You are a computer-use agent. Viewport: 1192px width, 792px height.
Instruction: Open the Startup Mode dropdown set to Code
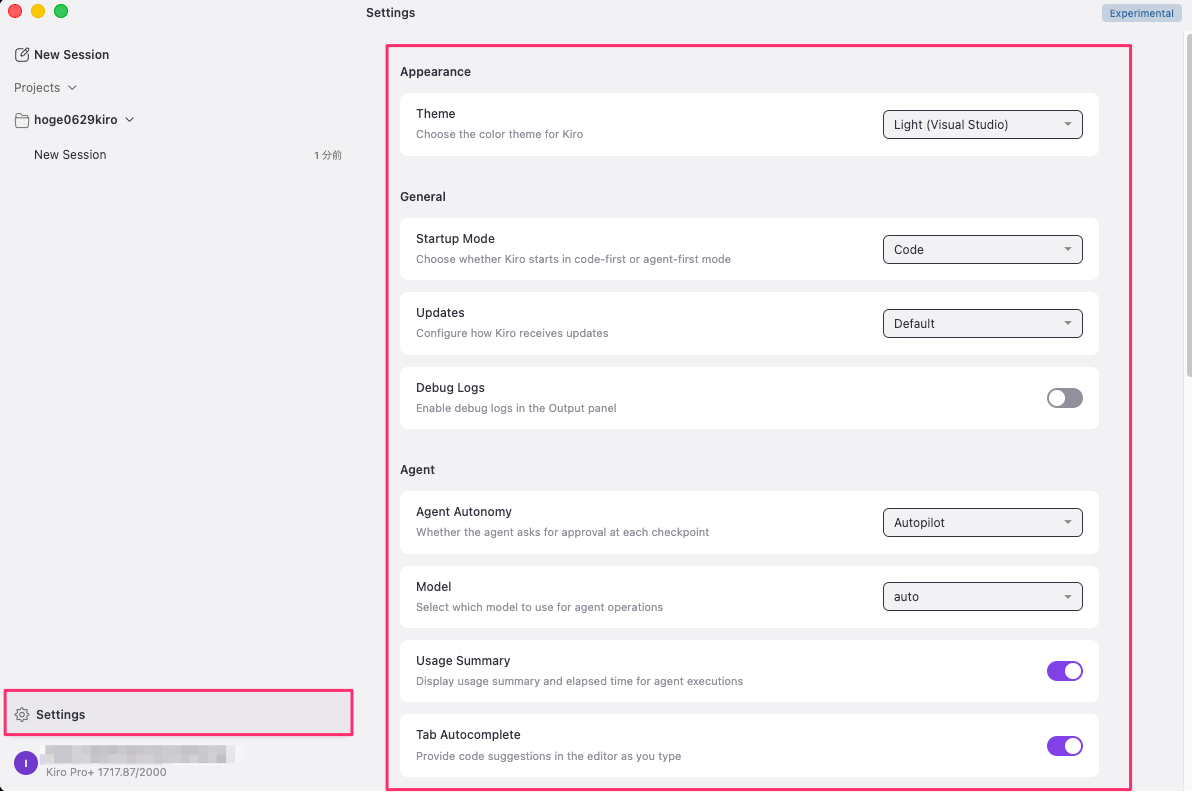tap(982, 249)
